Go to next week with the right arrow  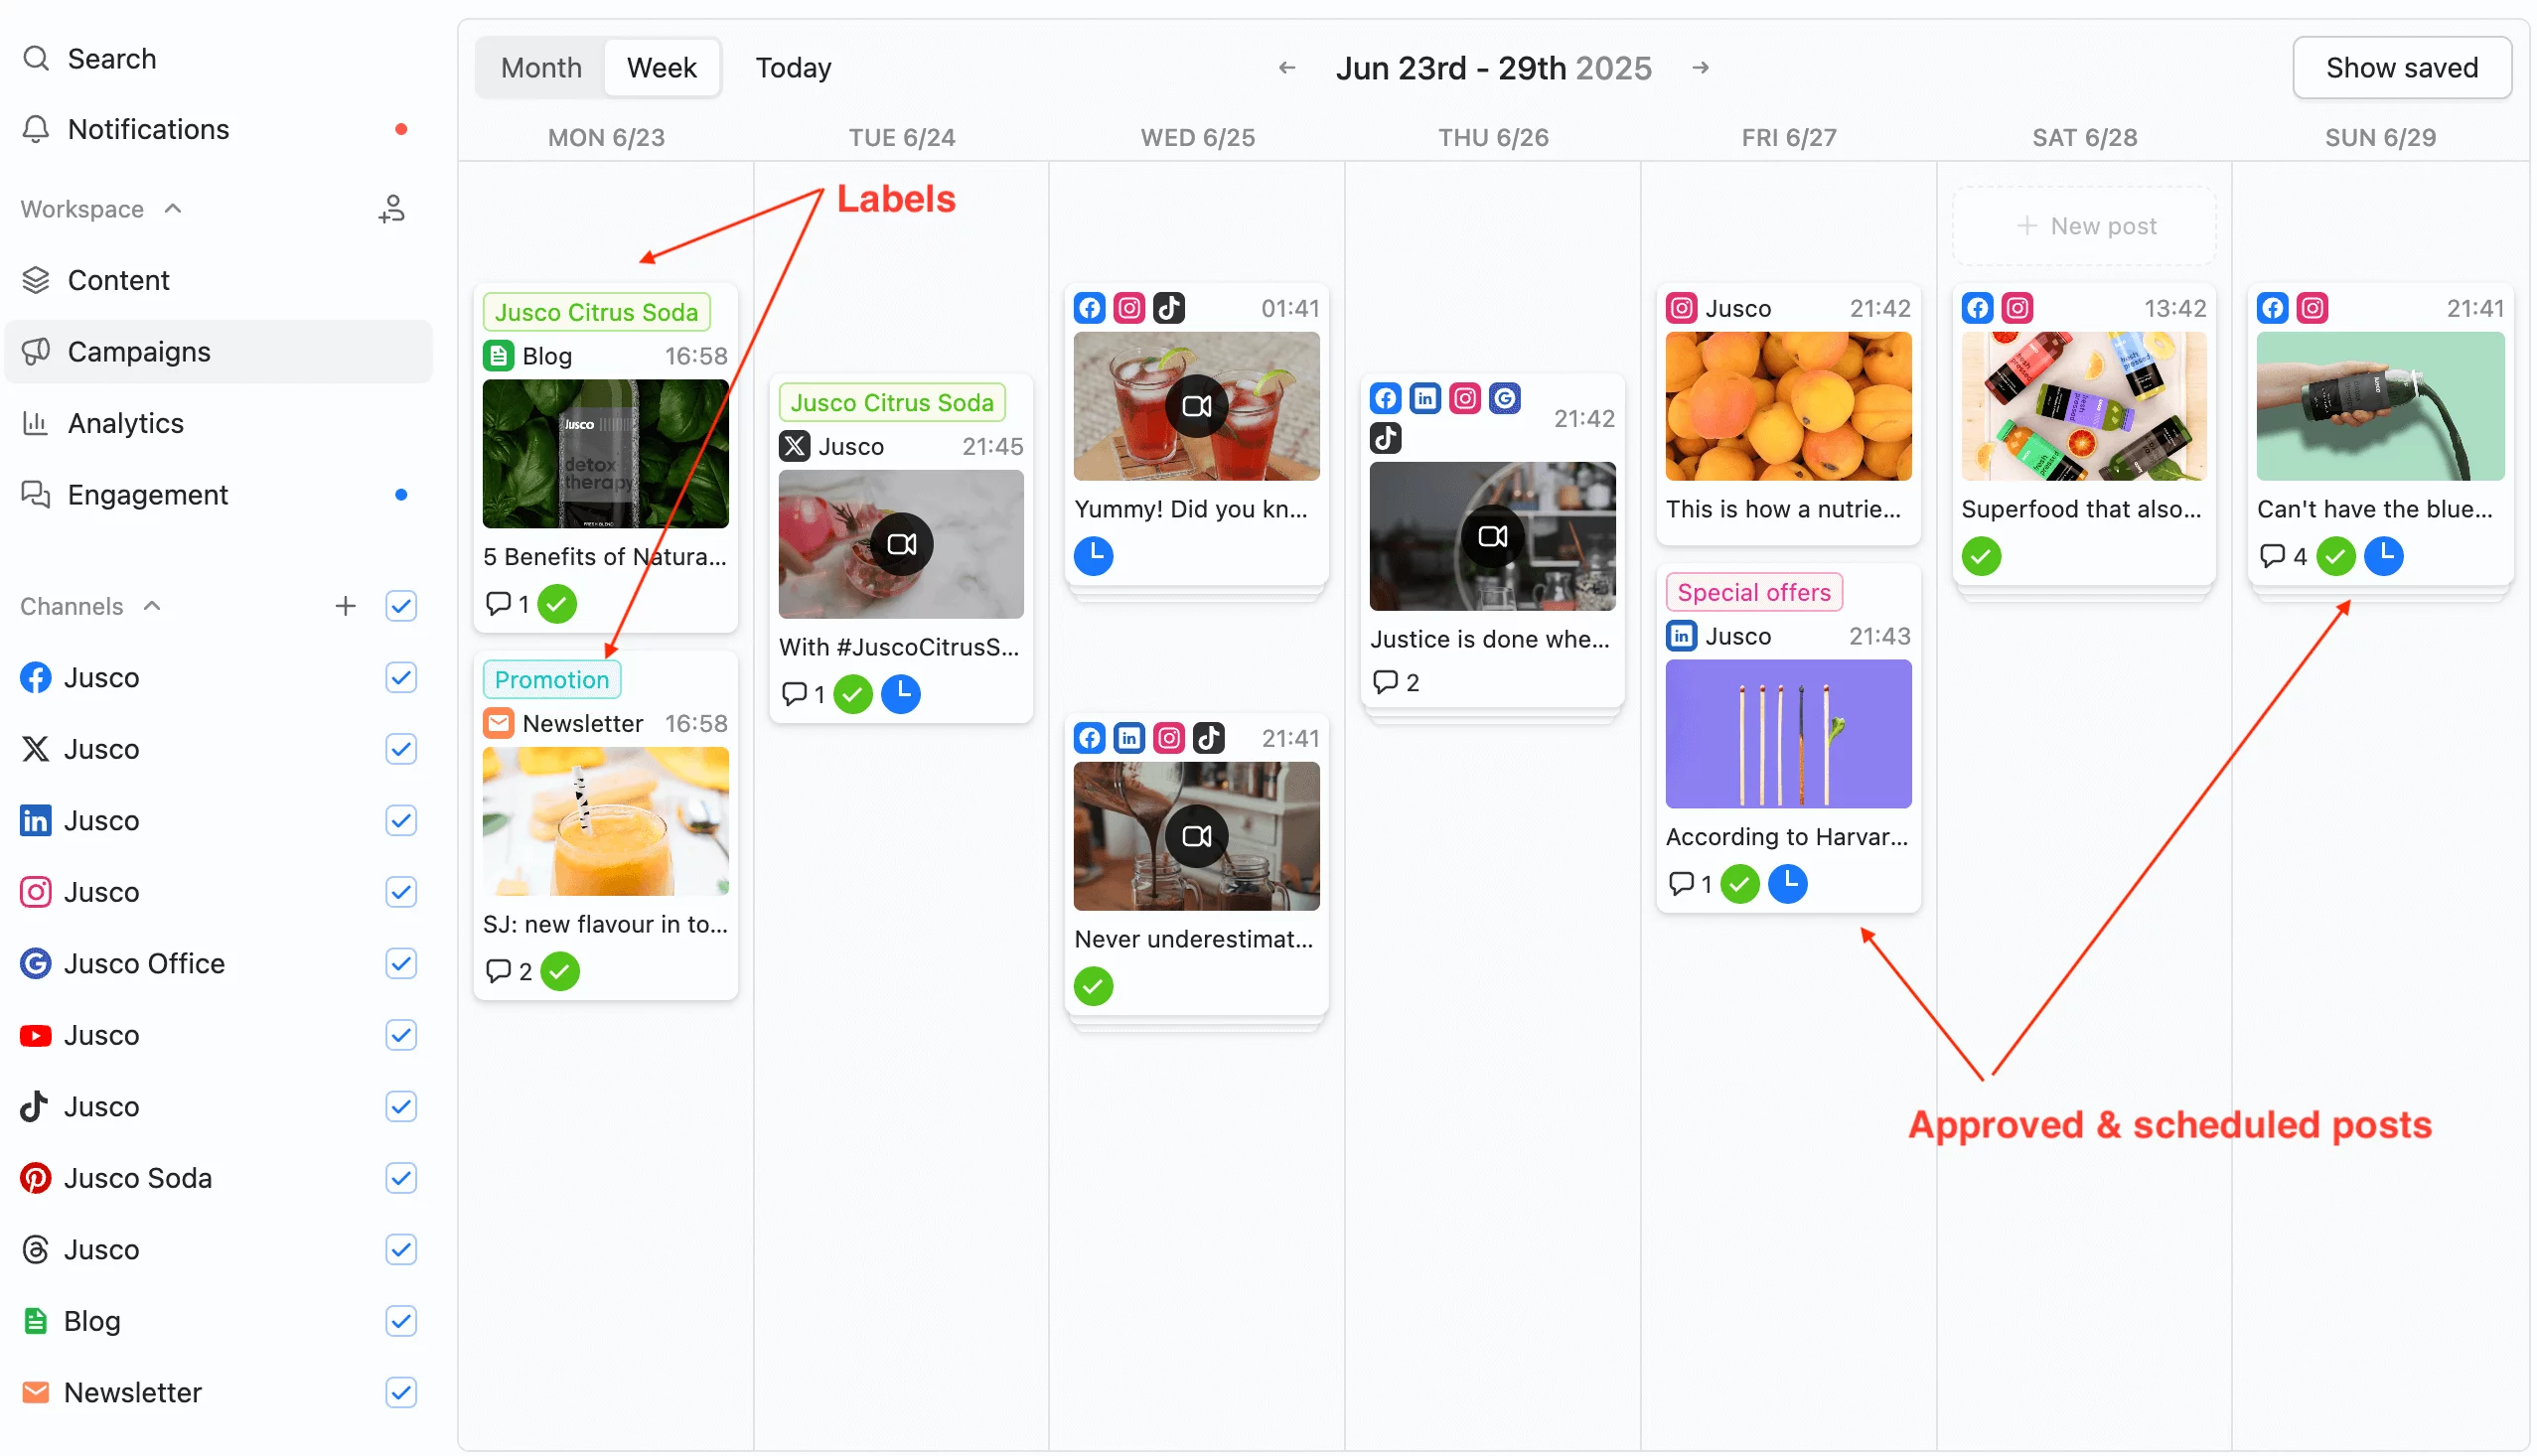[x=1701, y=67]
